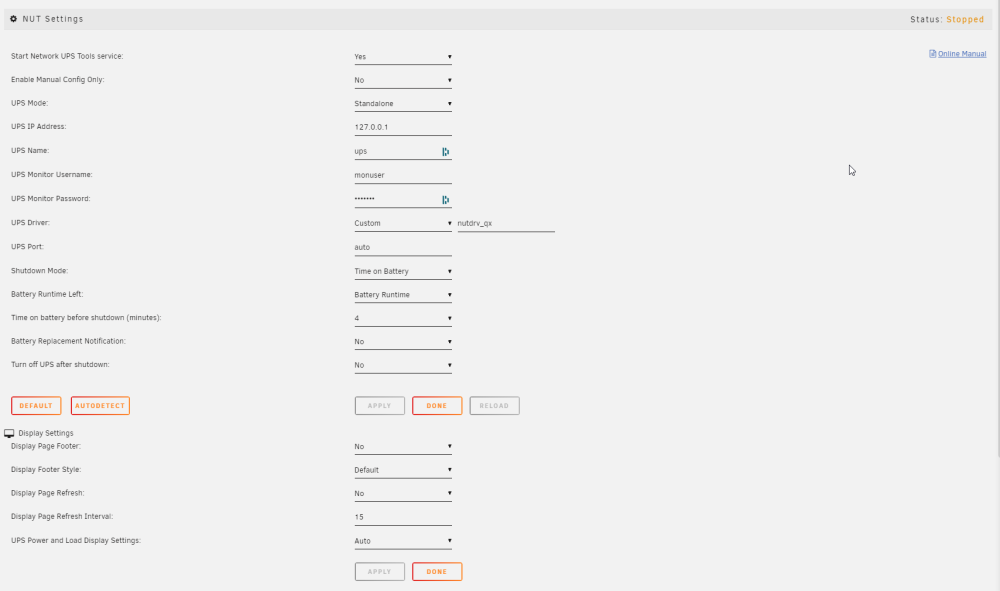
Task: Open the UPS Power and Load Display Settings dropdown
Action: point(403,541)
